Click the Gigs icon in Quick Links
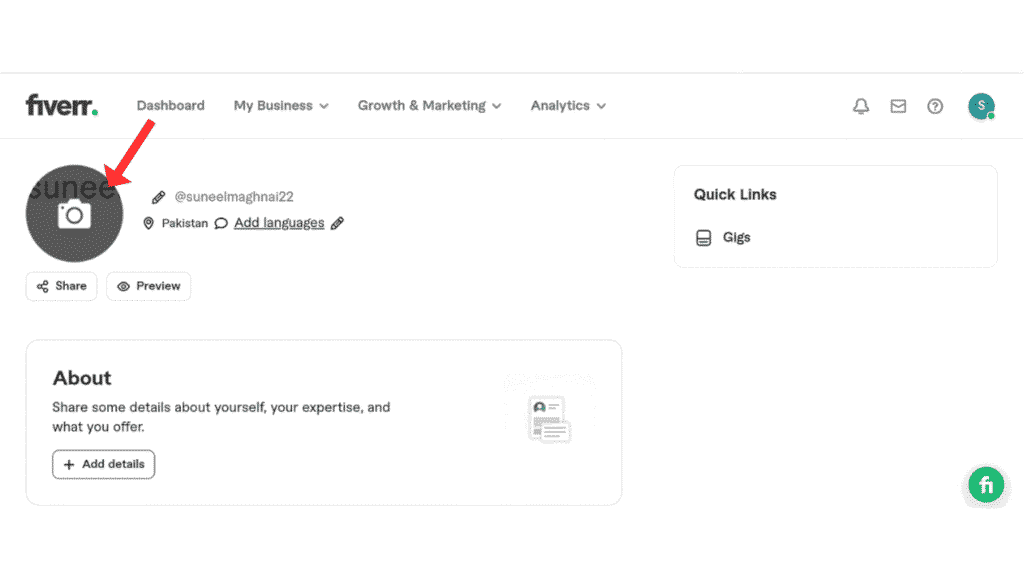 click(703, 238)
